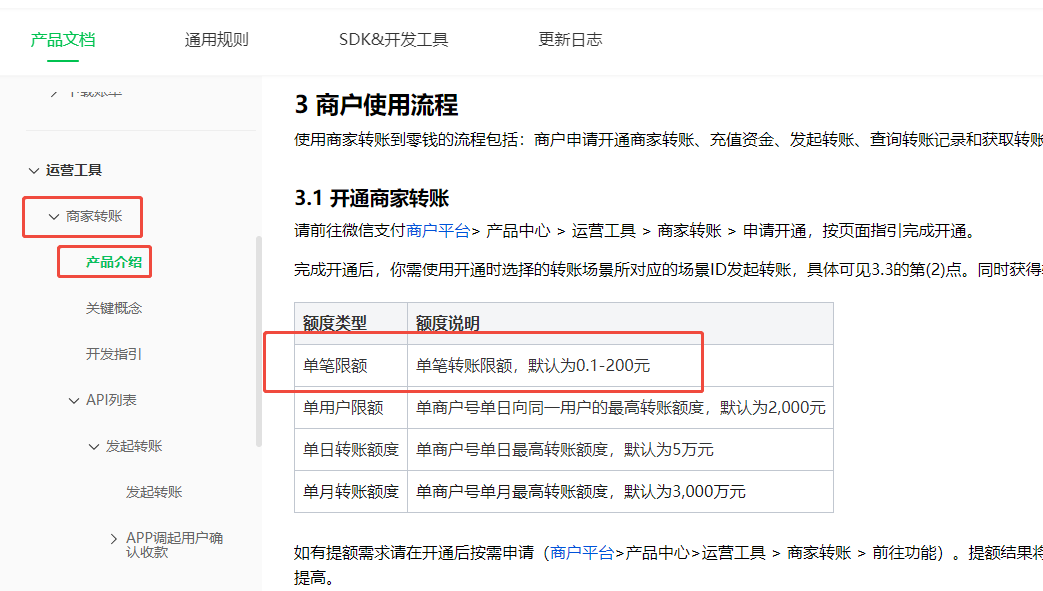The height and width of the screenshot is (591, 1043).
Task: Click the 单笔限额 table cell
Action: click(x=335, y=366)
